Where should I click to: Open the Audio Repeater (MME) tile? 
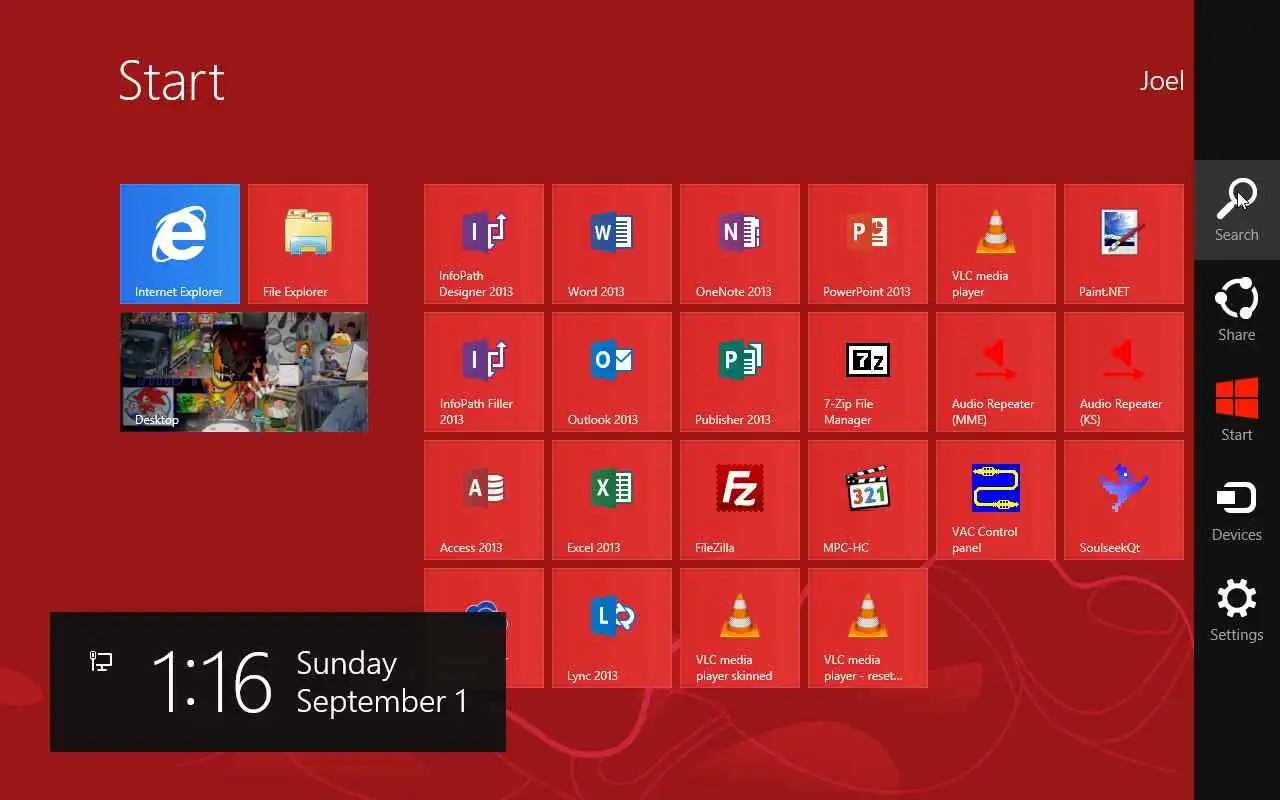point(996,372)
